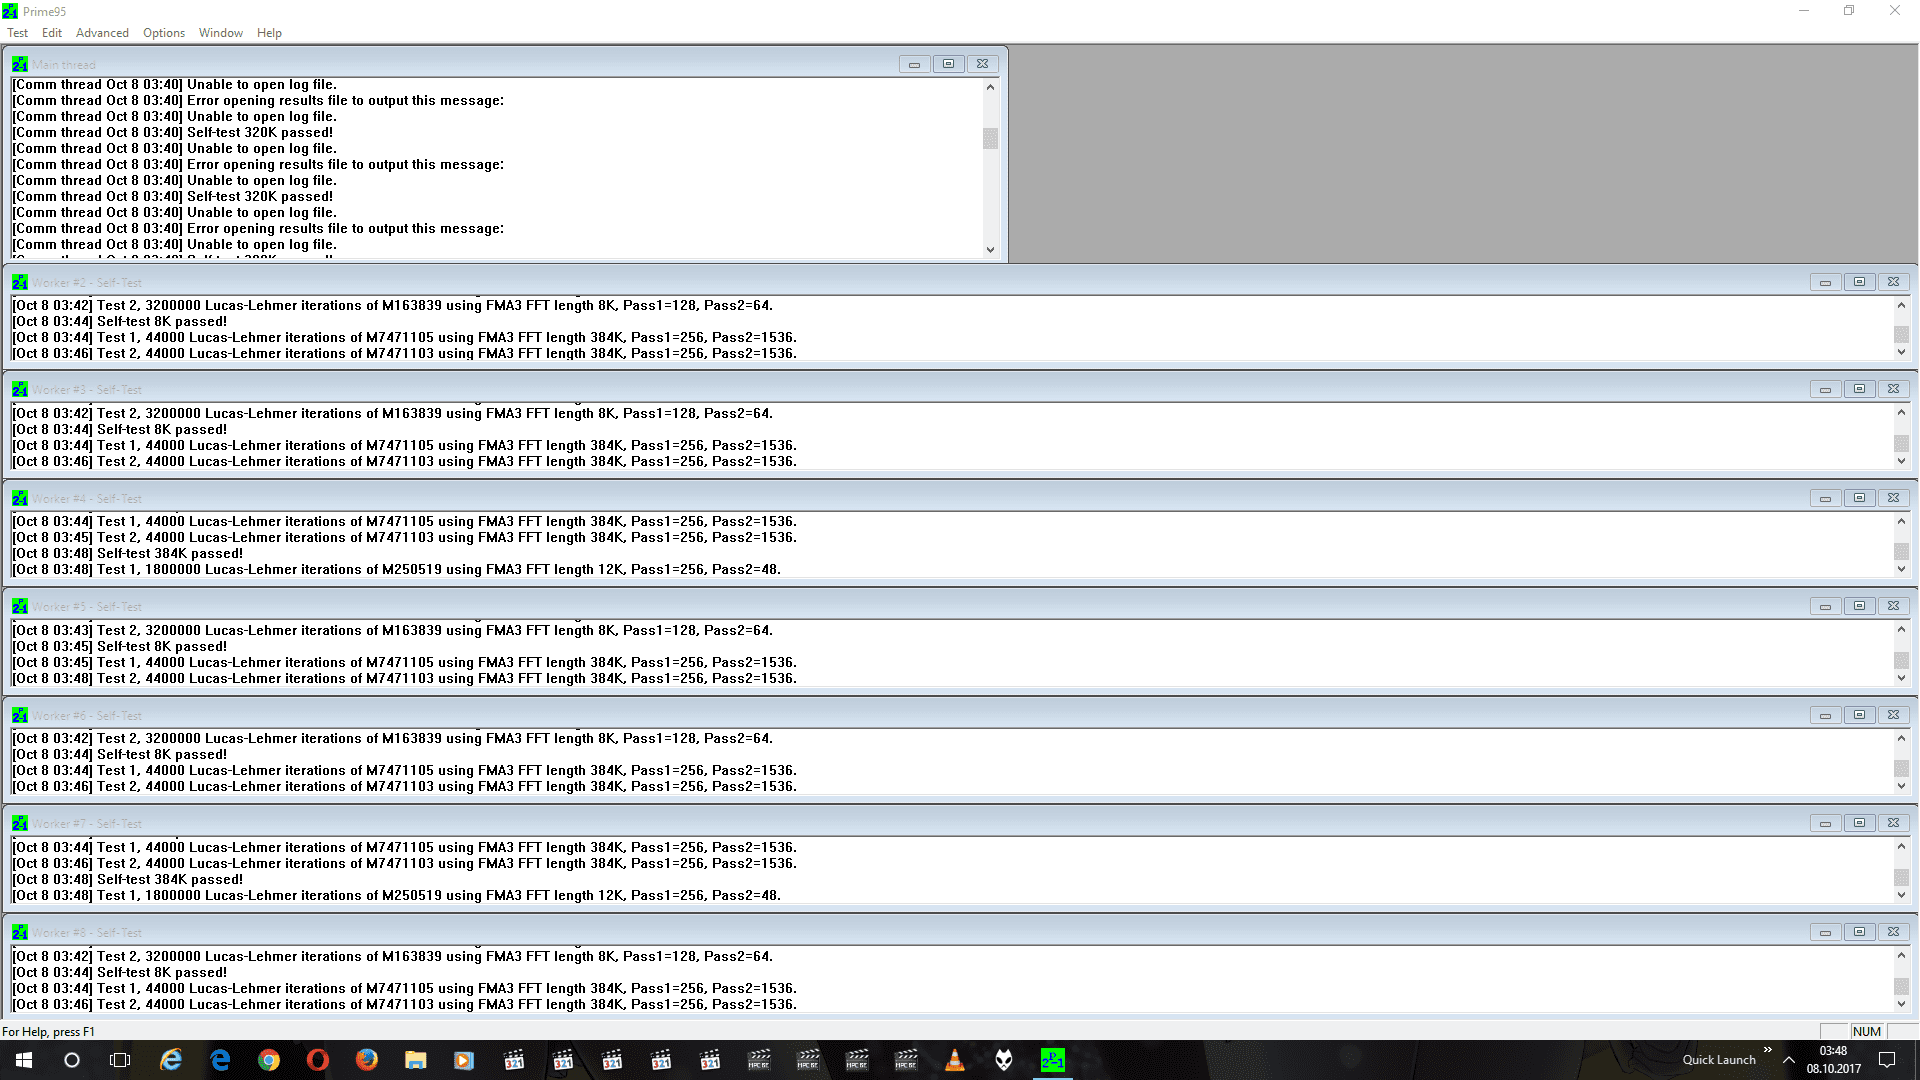Show hidden system tray icons
Viewport: 1920px width, 1080px height.
tap(1789, 1060)
